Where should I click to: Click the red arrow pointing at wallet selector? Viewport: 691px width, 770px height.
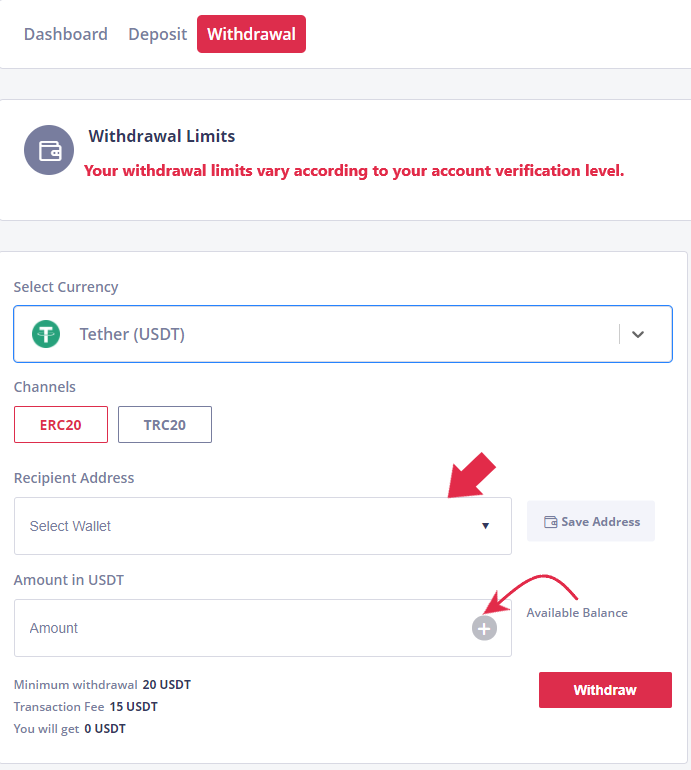(x=472, y=475)
